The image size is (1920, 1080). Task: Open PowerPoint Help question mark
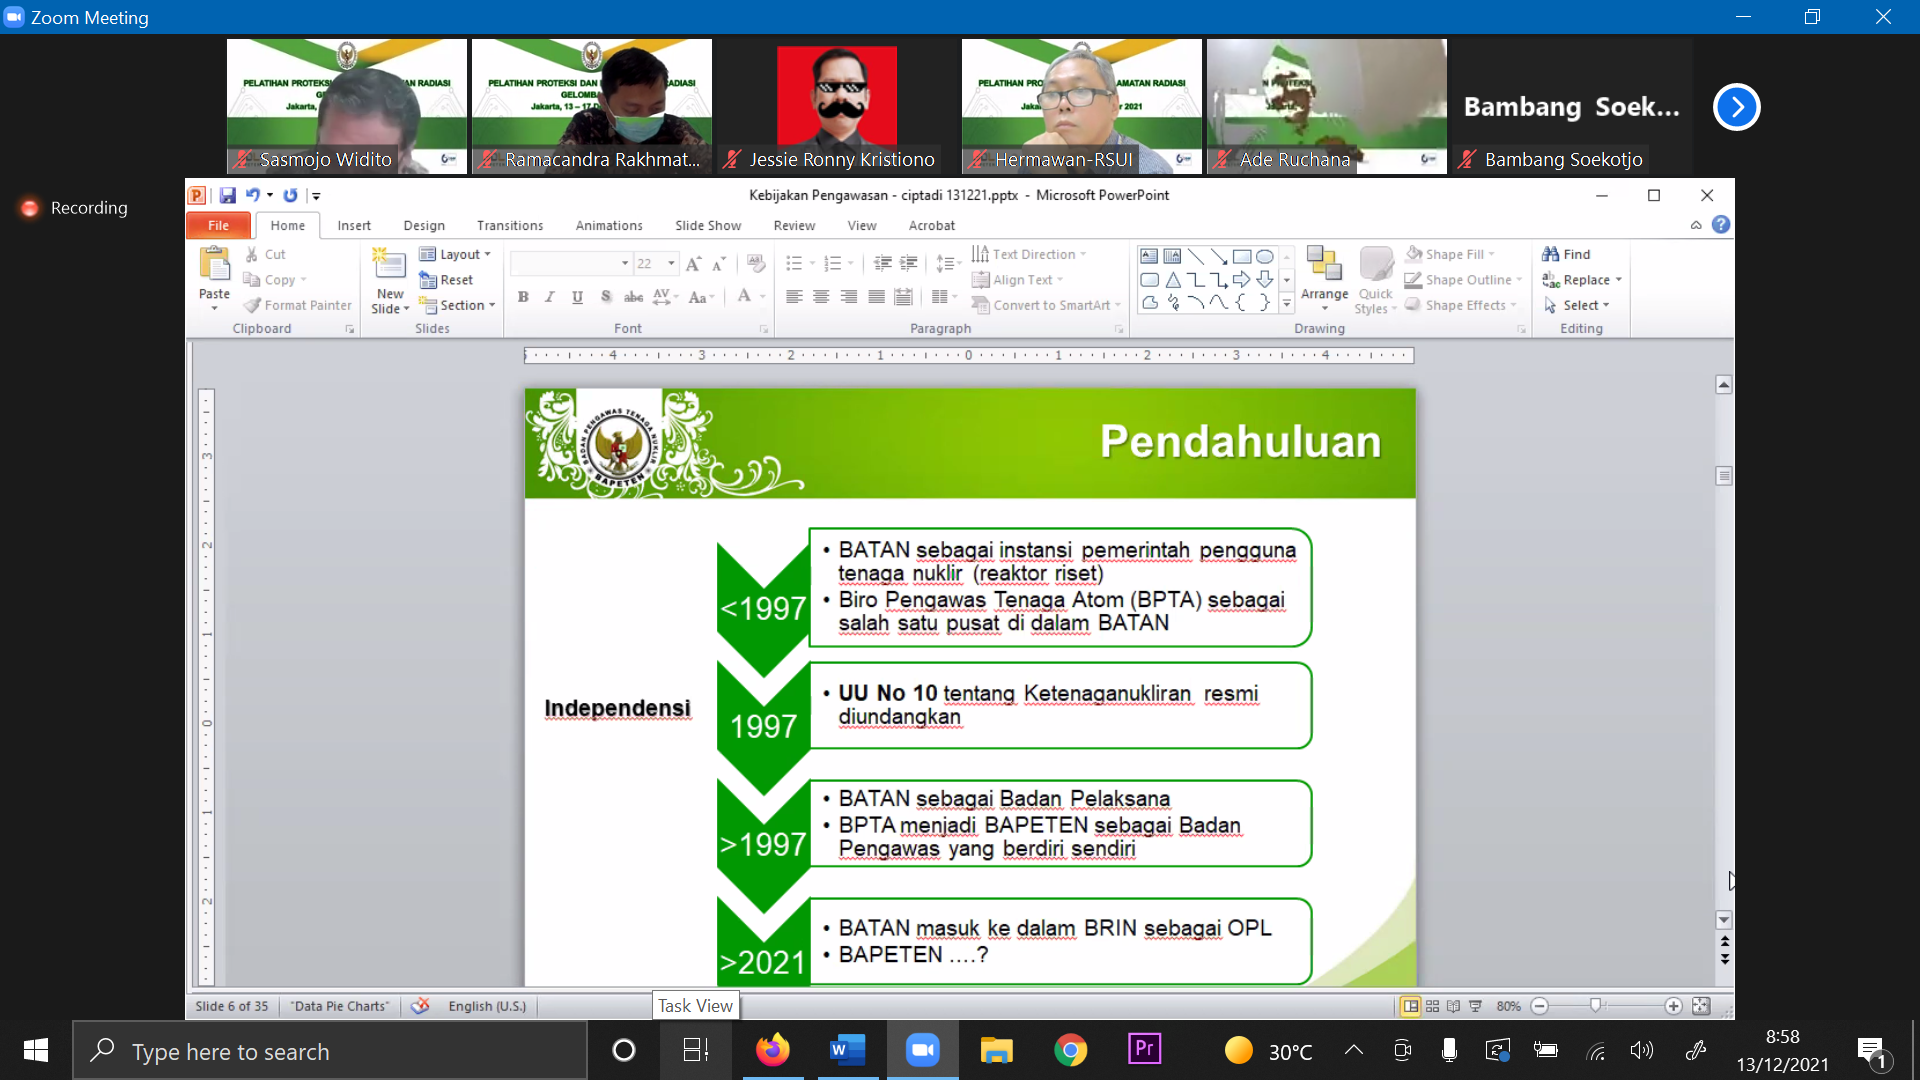(1720, 225)
